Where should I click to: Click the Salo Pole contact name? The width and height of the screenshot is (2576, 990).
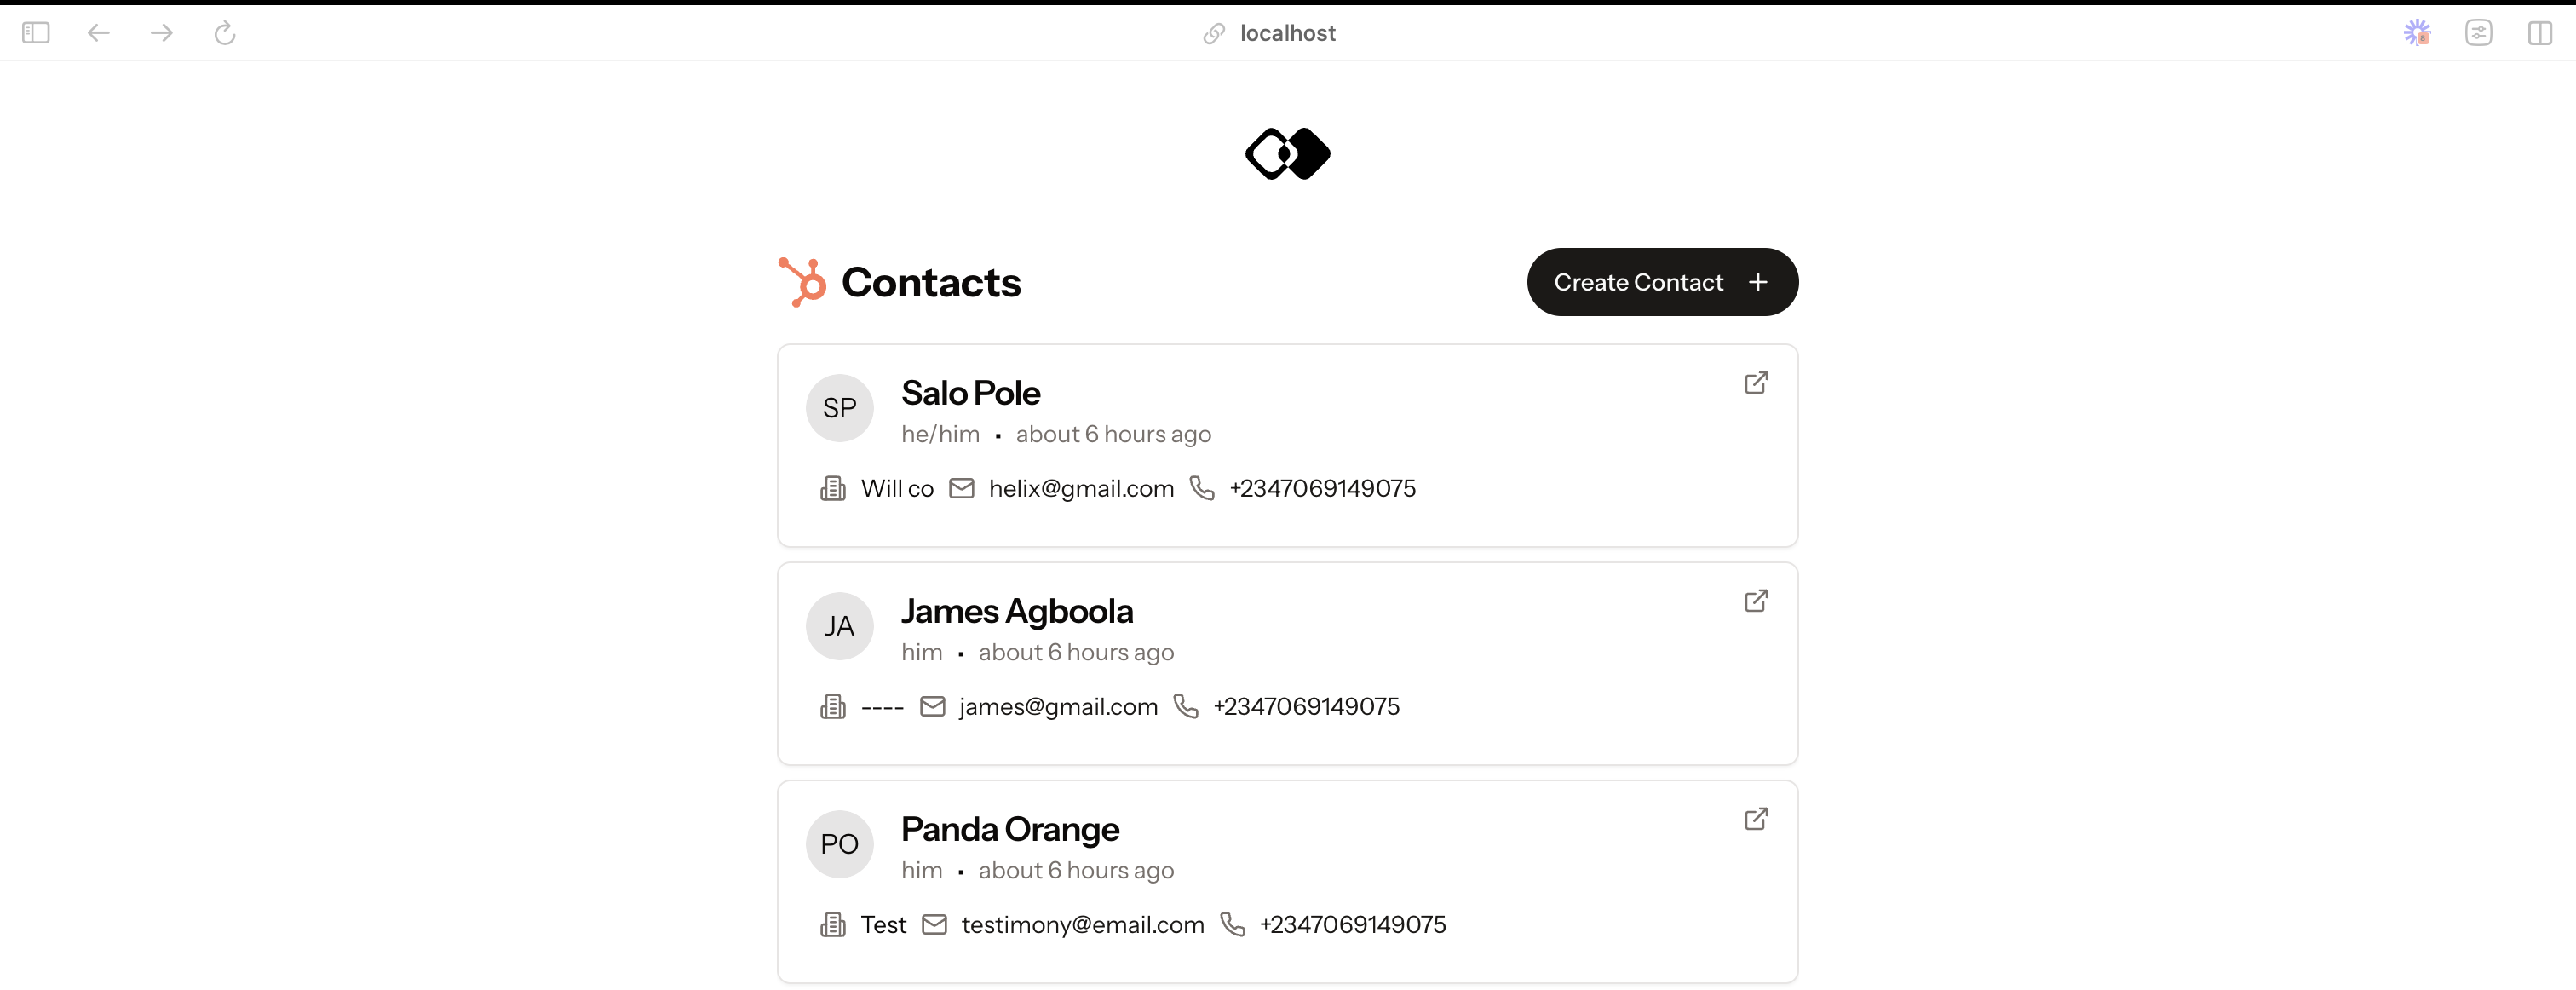[970, 393]
